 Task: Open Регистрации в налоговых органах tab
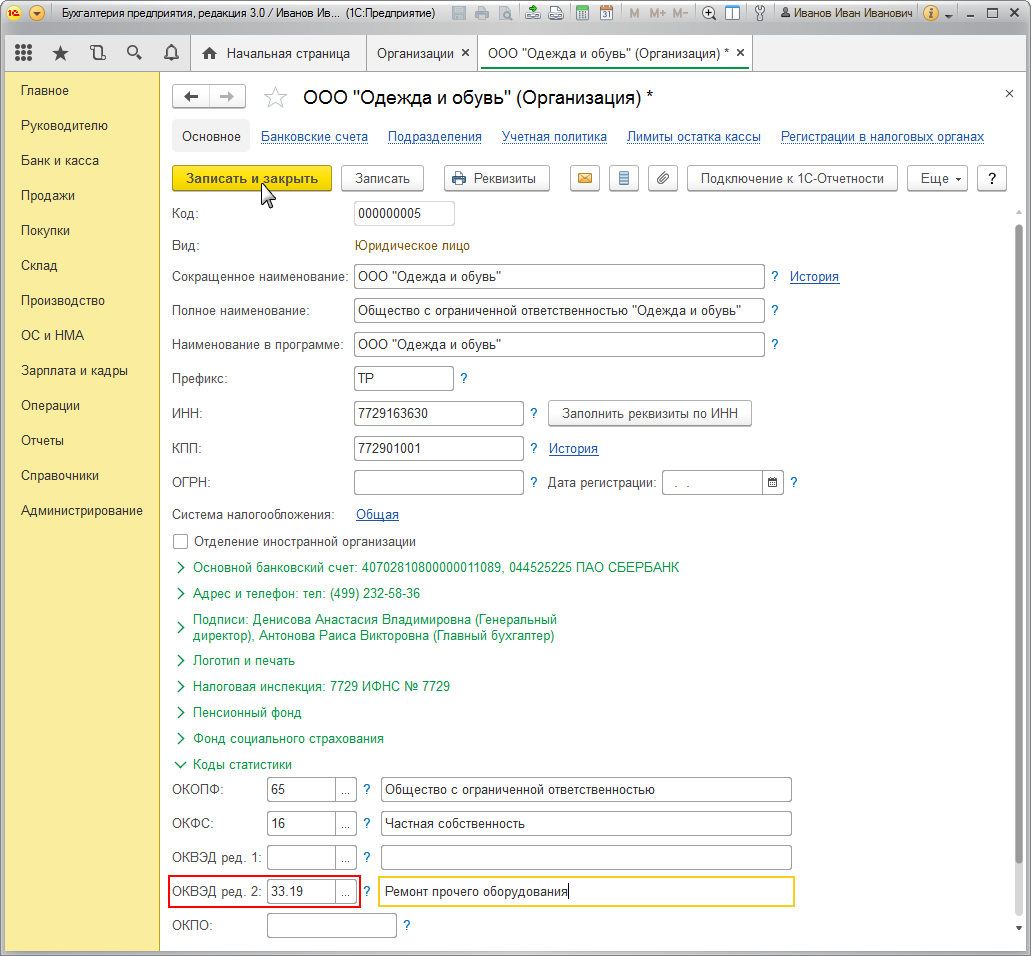882,137
